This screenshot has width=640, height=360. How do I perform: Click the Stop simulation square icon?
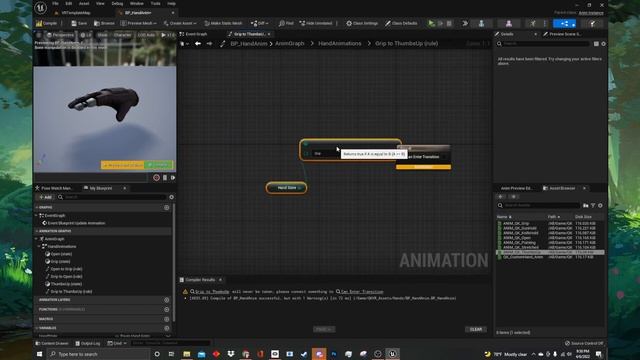tap(449, 24)
